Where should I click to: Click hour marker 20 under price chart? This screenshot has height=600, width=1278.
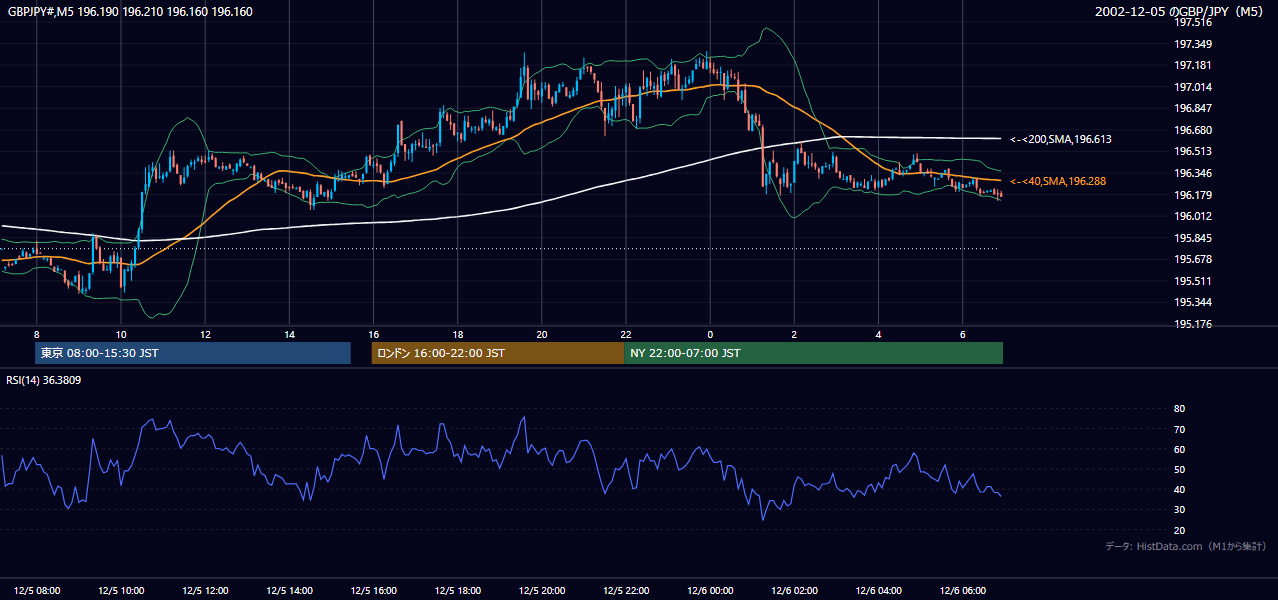541,334
